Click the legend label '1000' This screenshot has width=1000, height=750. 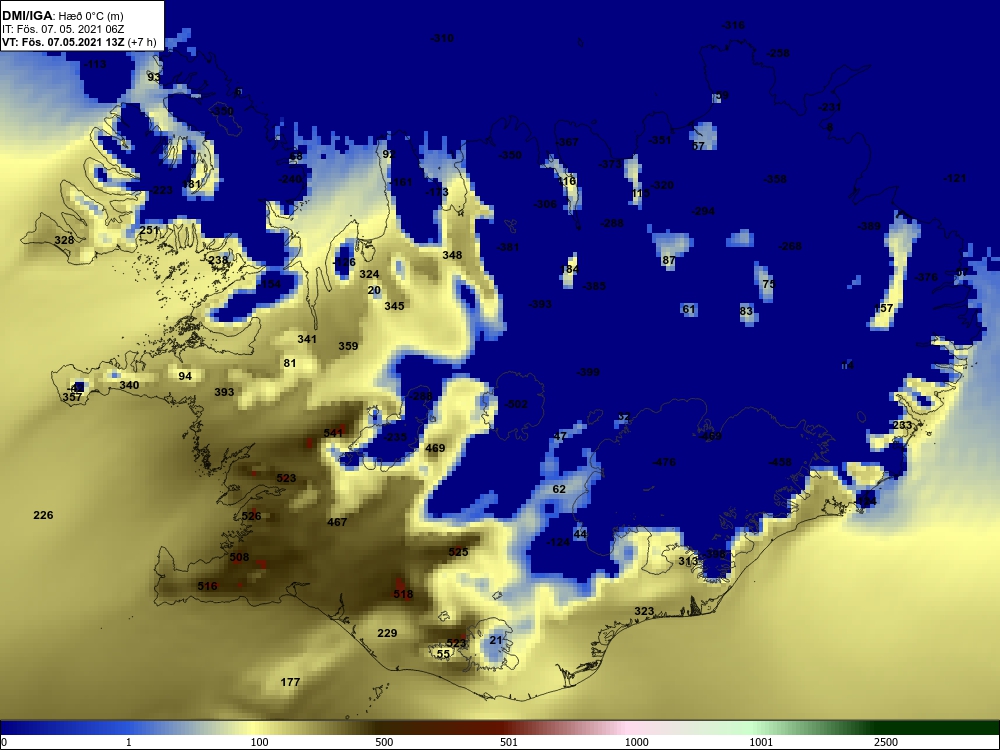click(x=636, y=742)
